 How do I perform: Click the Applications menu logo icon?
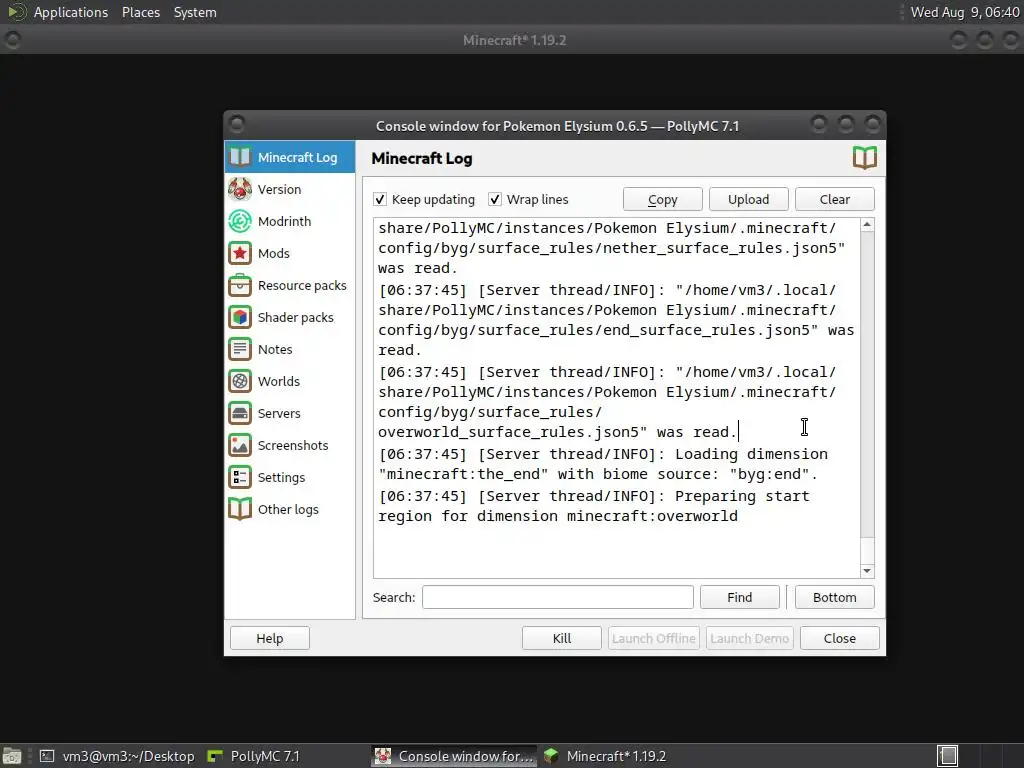pyautogui.click(x=16, y=12)
